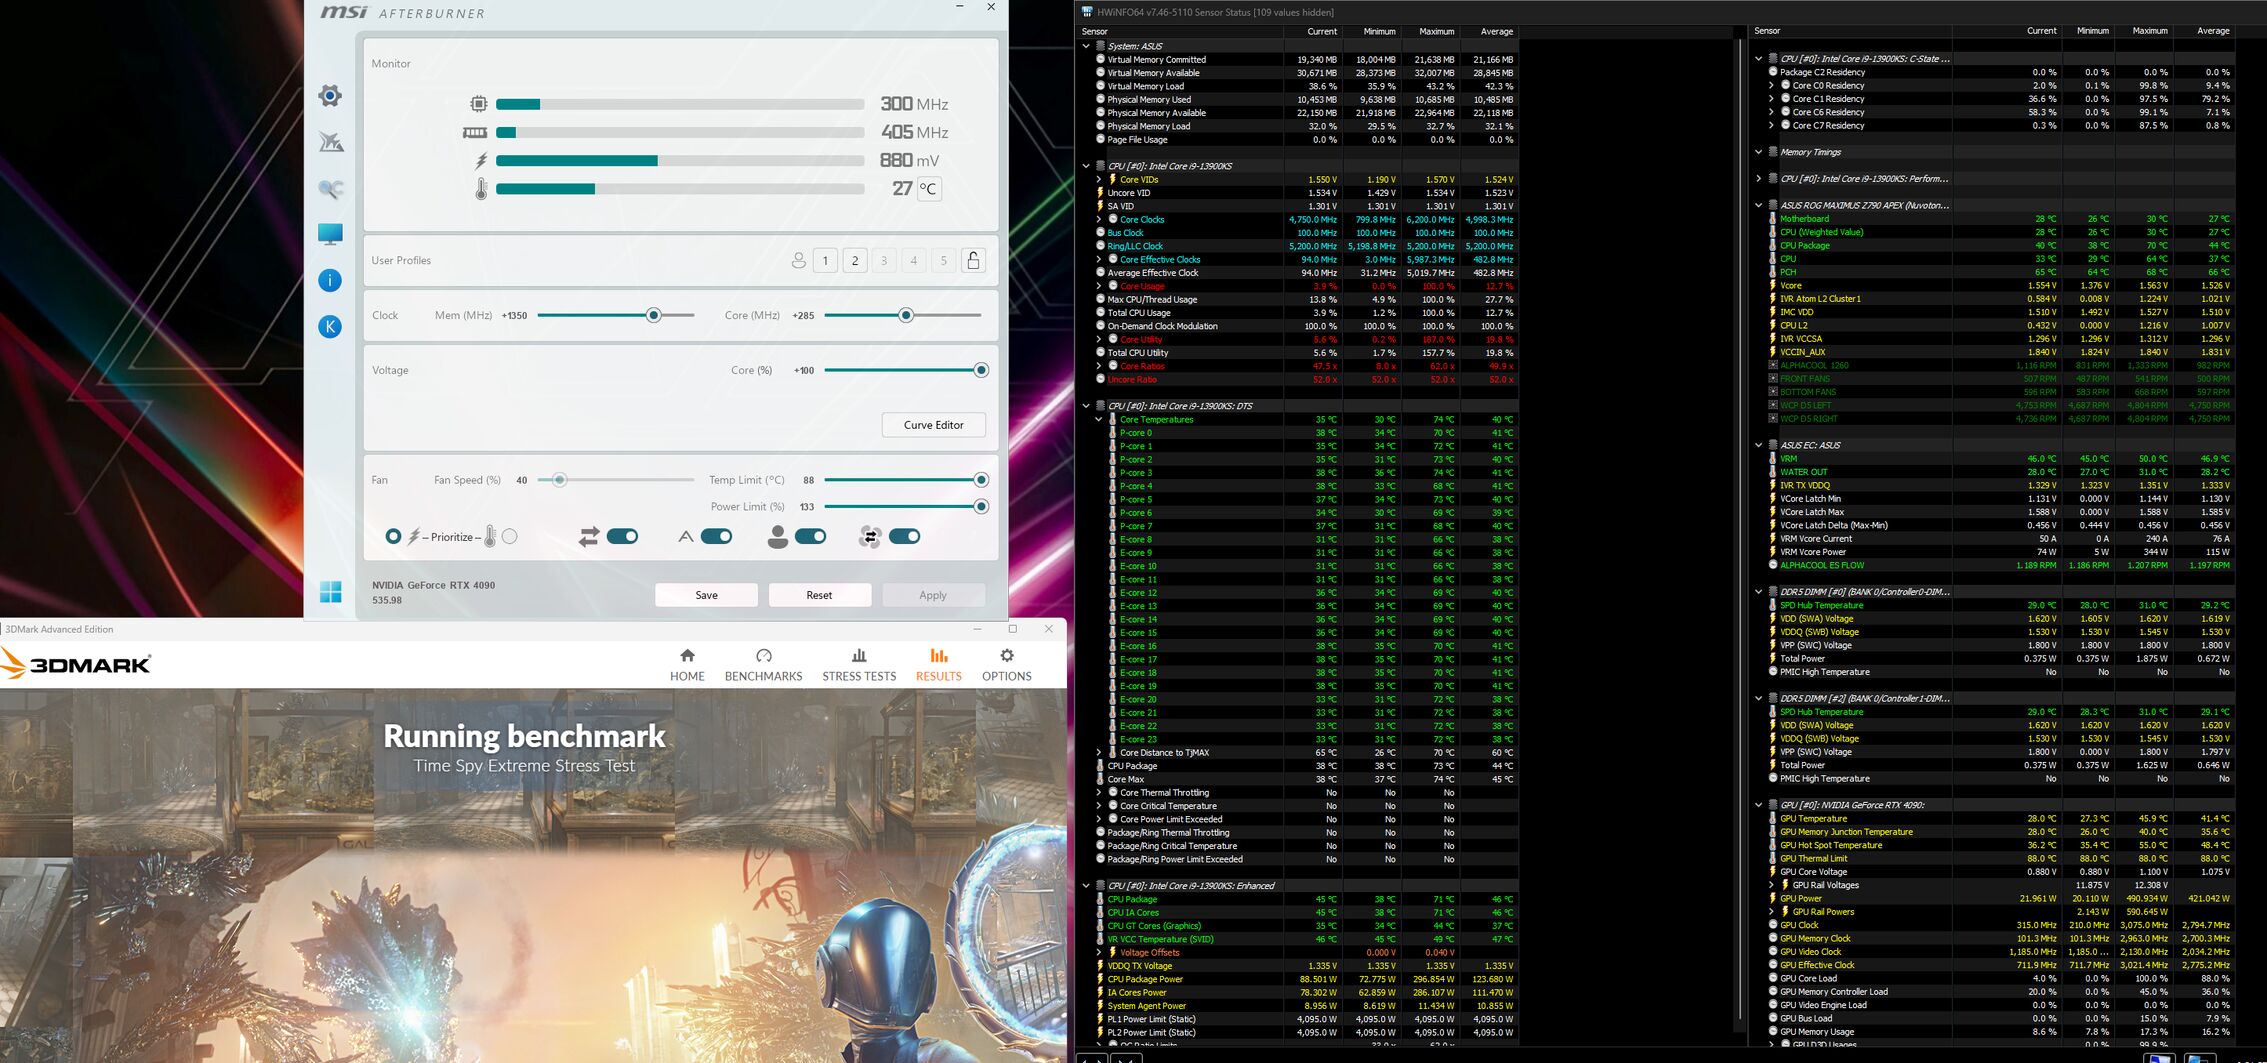Open the RESULTS tab in 3DMark

point(939,665)
